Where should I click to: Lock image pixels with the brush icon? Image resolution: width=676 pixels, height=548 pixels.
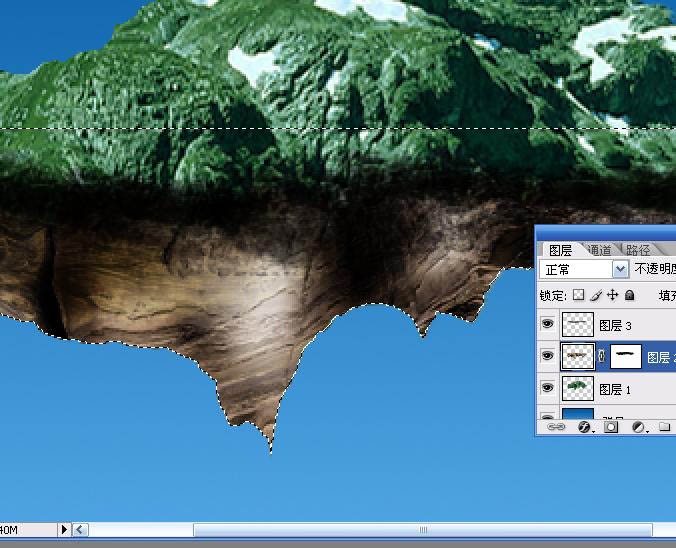click(596, 295)
